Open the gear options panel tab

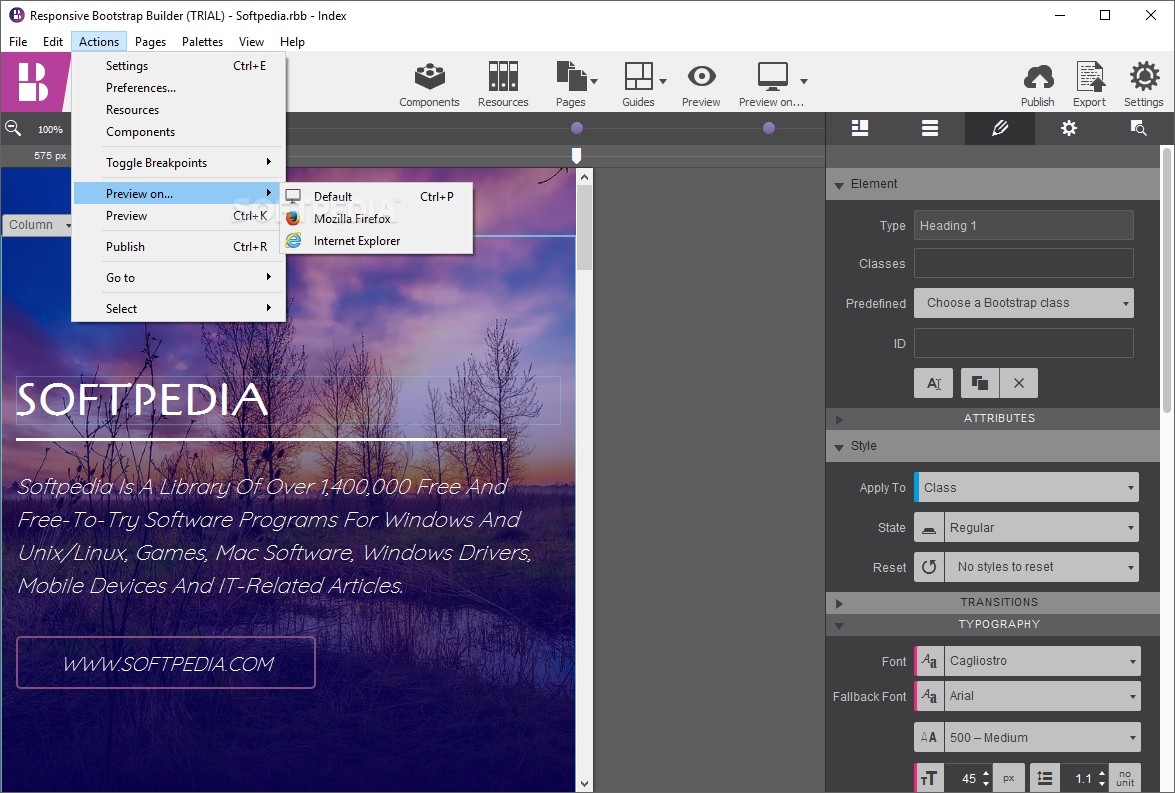[x=1069, y=128]
